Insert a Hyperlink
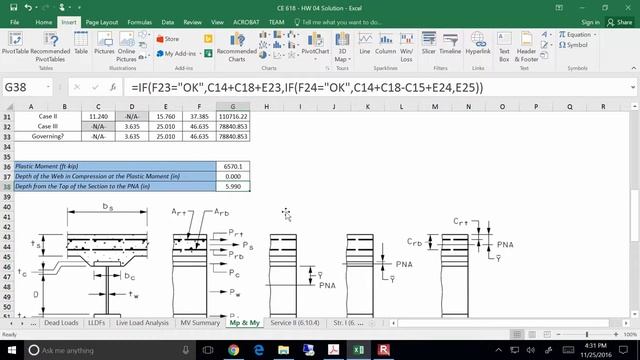The image size is (640, 360). 478,44
